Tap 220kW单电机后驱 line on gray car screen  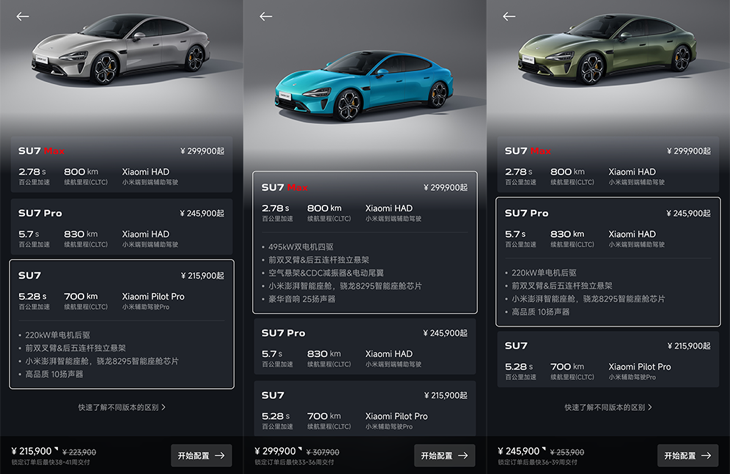click(58, 335)
